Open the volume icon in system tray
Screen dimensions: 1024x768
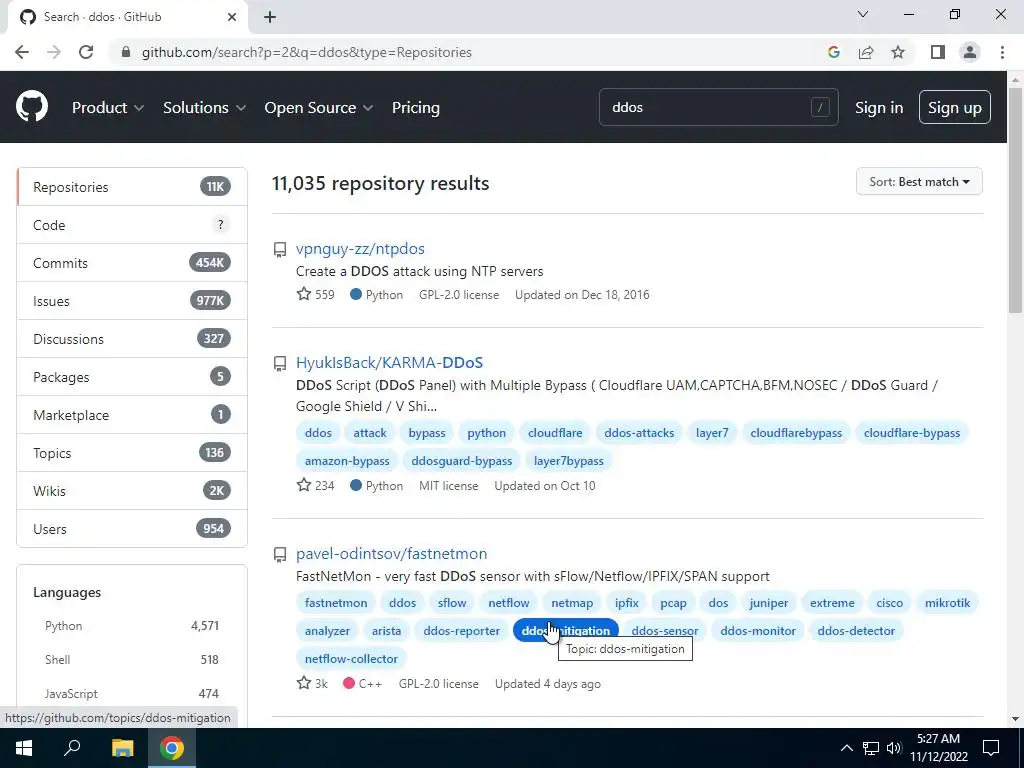pyautogui.click(x=894, y=748)
